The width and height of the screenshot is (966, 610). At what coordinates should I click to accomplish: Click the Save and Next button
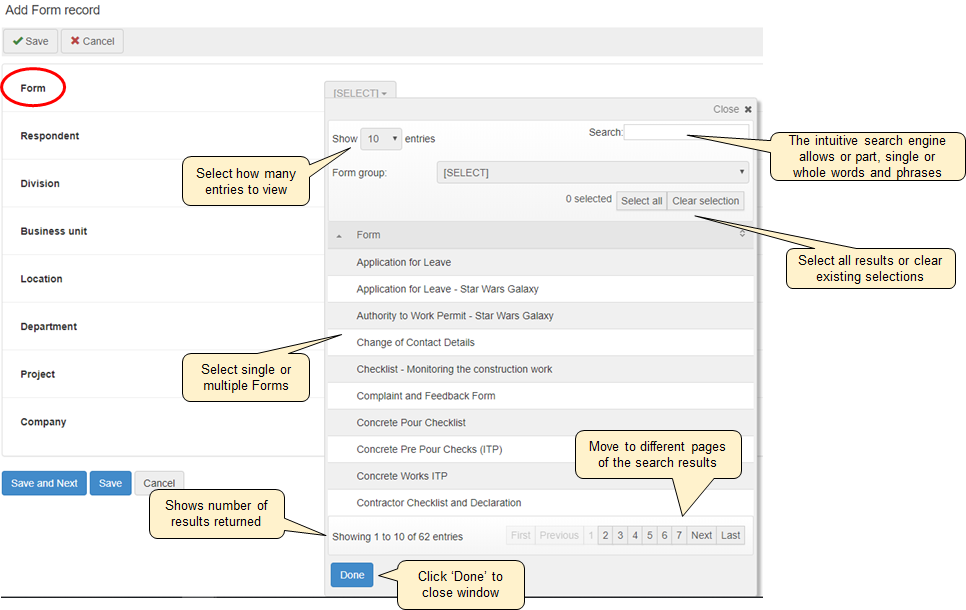click(x=44, y=483)
